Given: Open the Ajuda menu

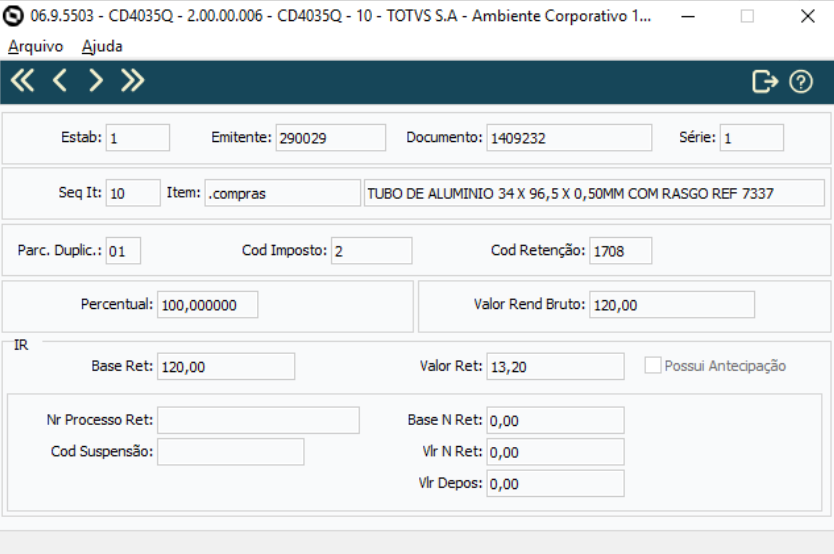Looking at the screenshot, I should click(102, 46).
